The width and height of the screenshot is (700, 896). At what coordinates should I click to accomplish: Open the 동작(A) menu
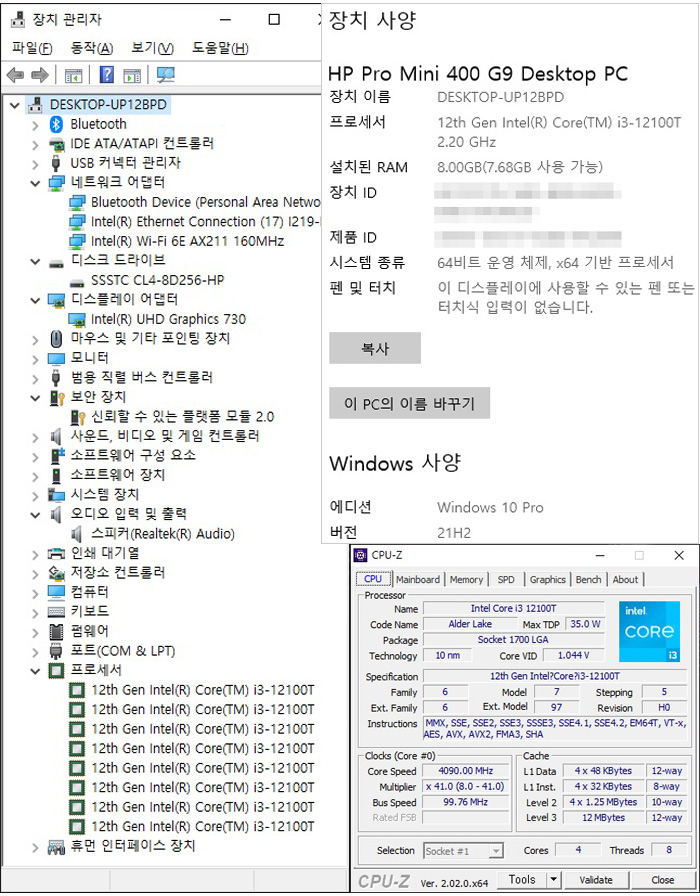91,48
